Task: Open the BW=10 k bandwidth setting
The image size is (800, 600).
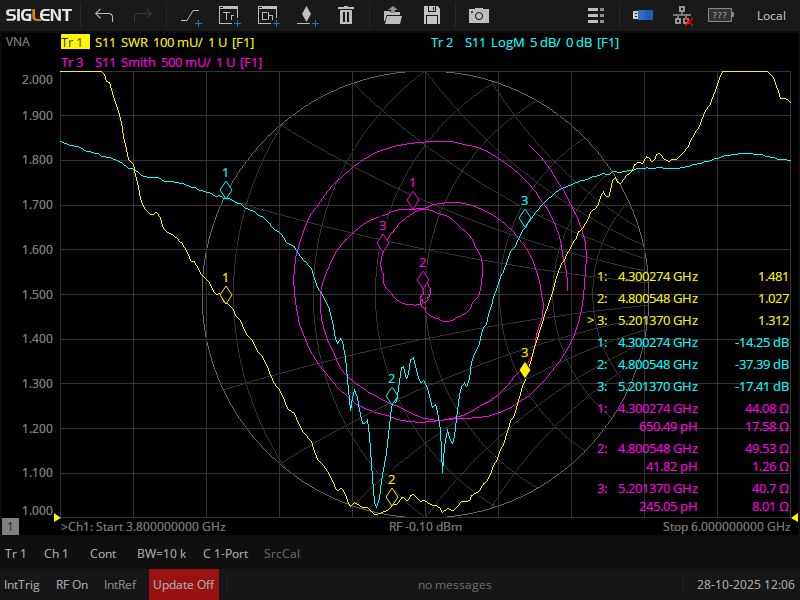Action: (161, 554)
